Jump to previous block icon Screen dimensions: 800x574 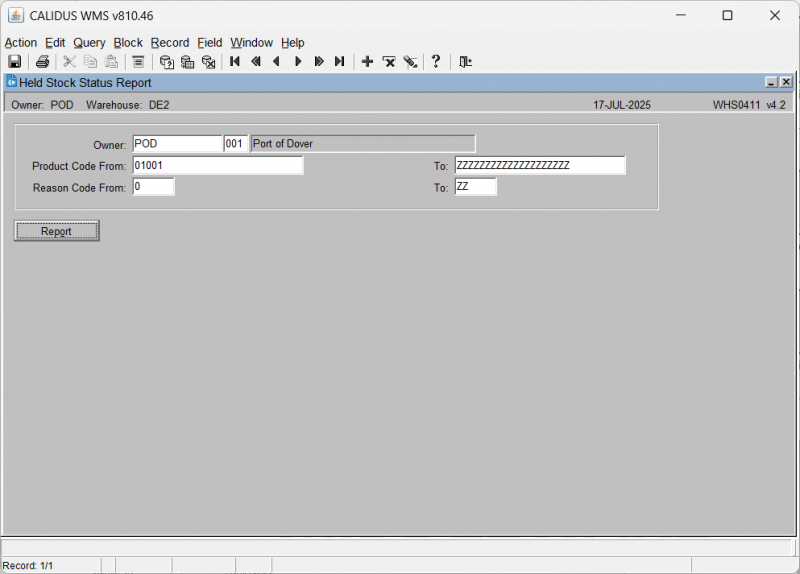256,62
